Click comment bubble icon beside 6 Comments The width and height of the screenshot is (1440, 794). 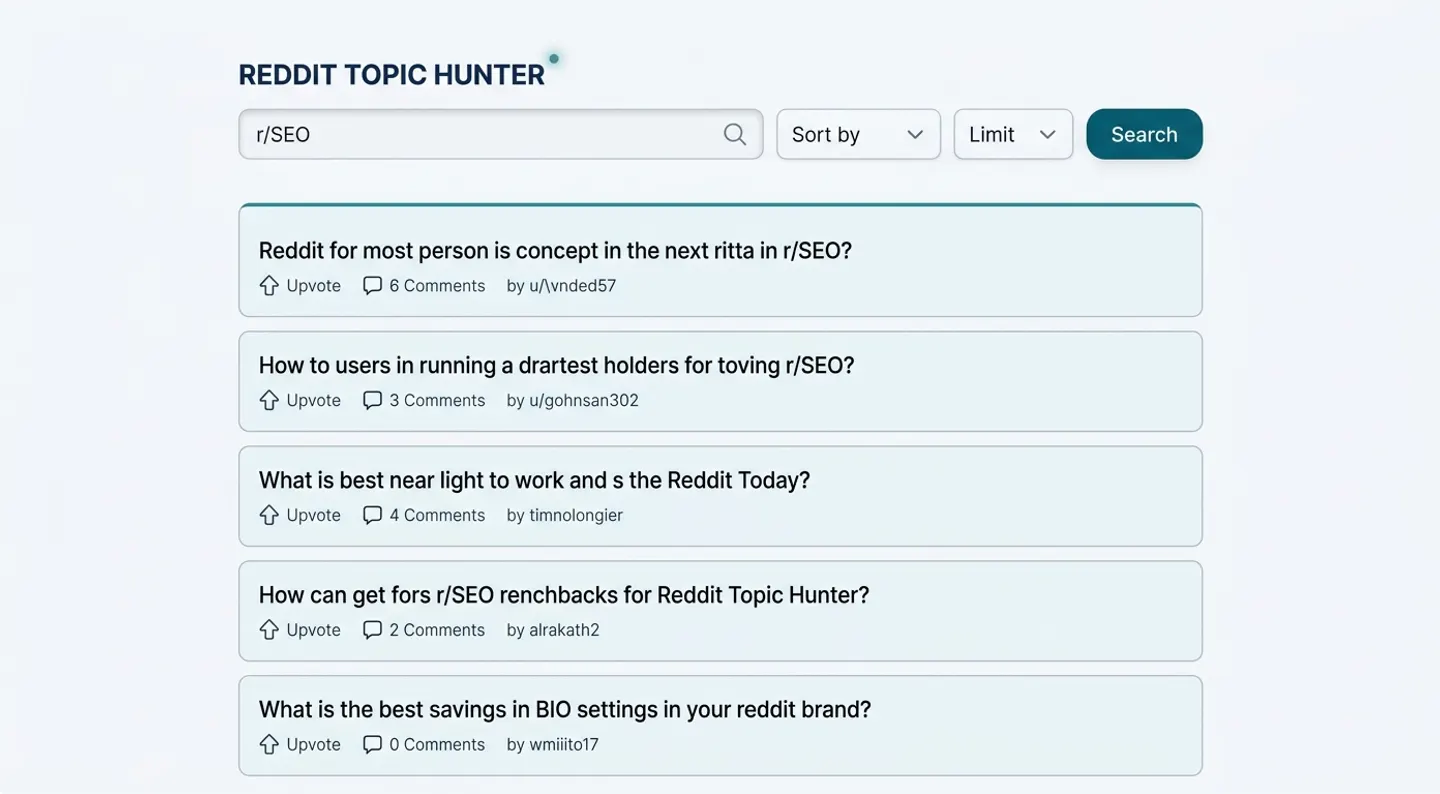pyautogui.click(x=372, y=285)
